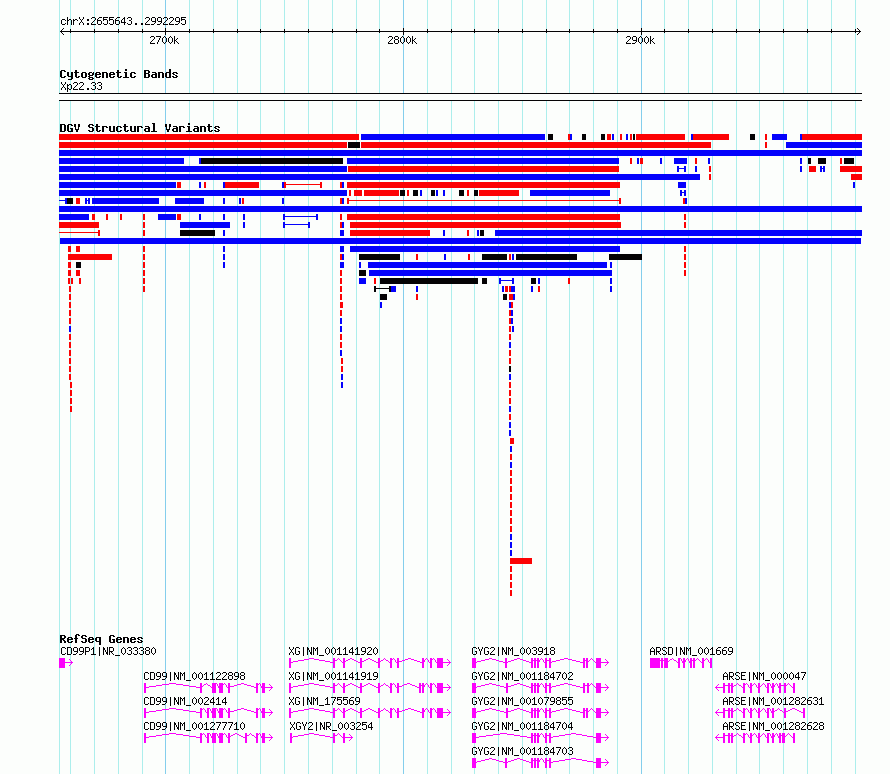
Task: Select the Cytogenetic Bands track title
Action: 119,74
